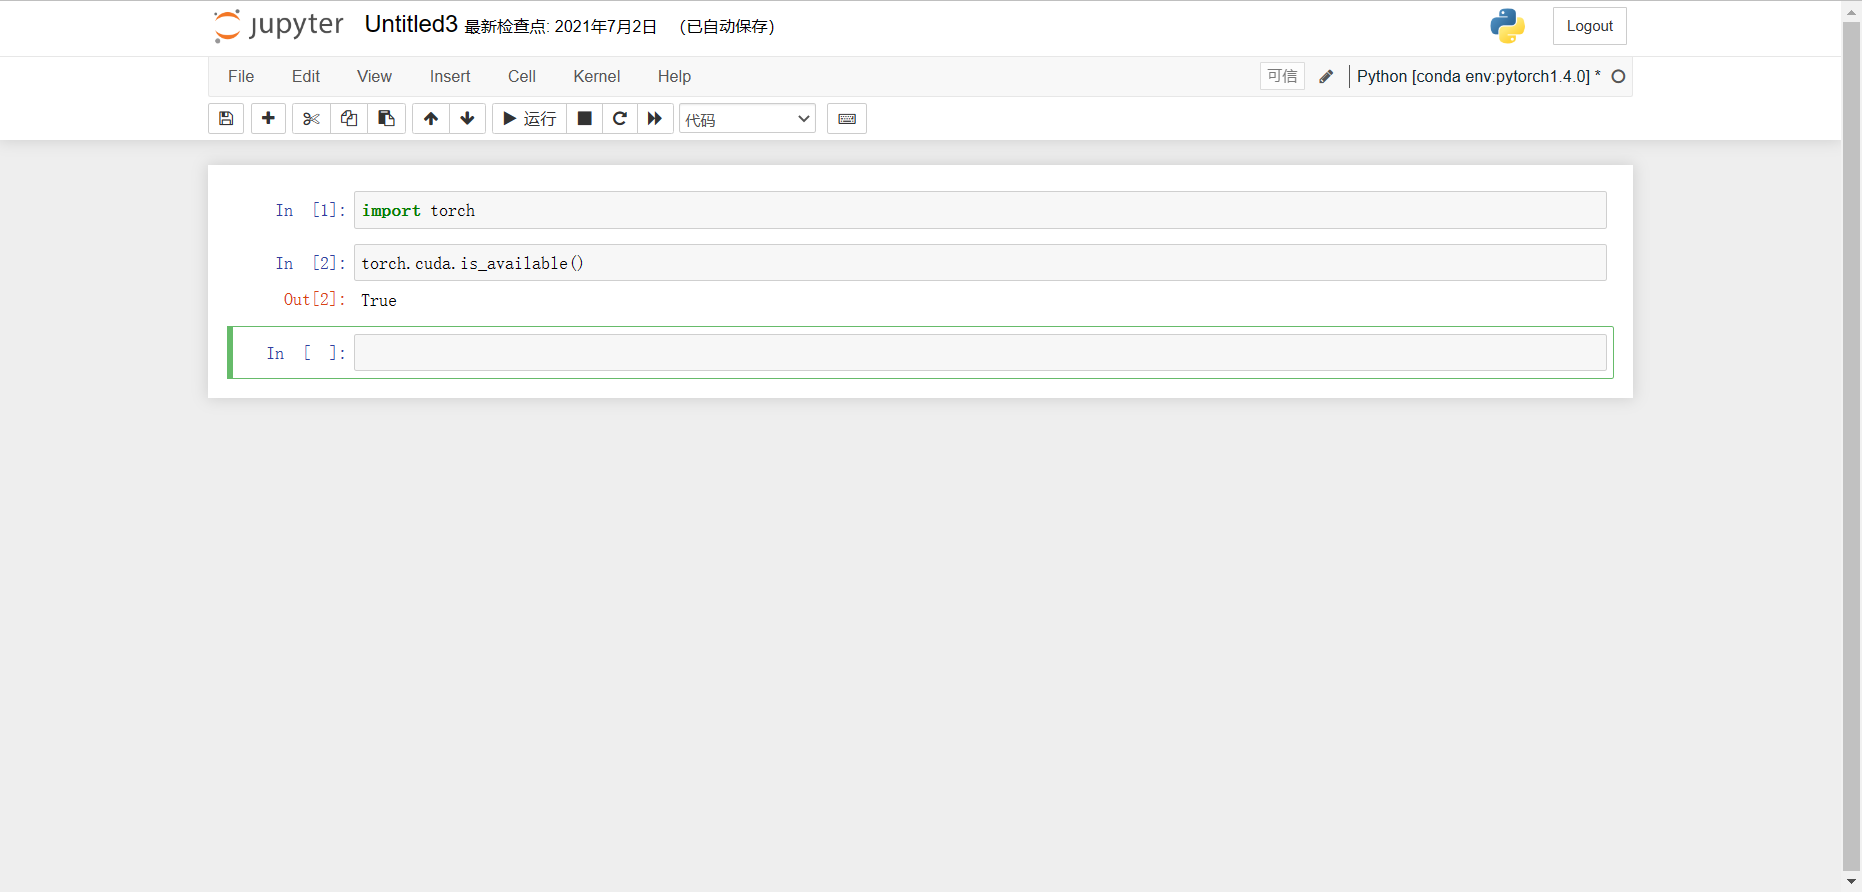Open the Help menu
Image resolution: width=1862 pixels, height=892 pixels.
(674, 77)
